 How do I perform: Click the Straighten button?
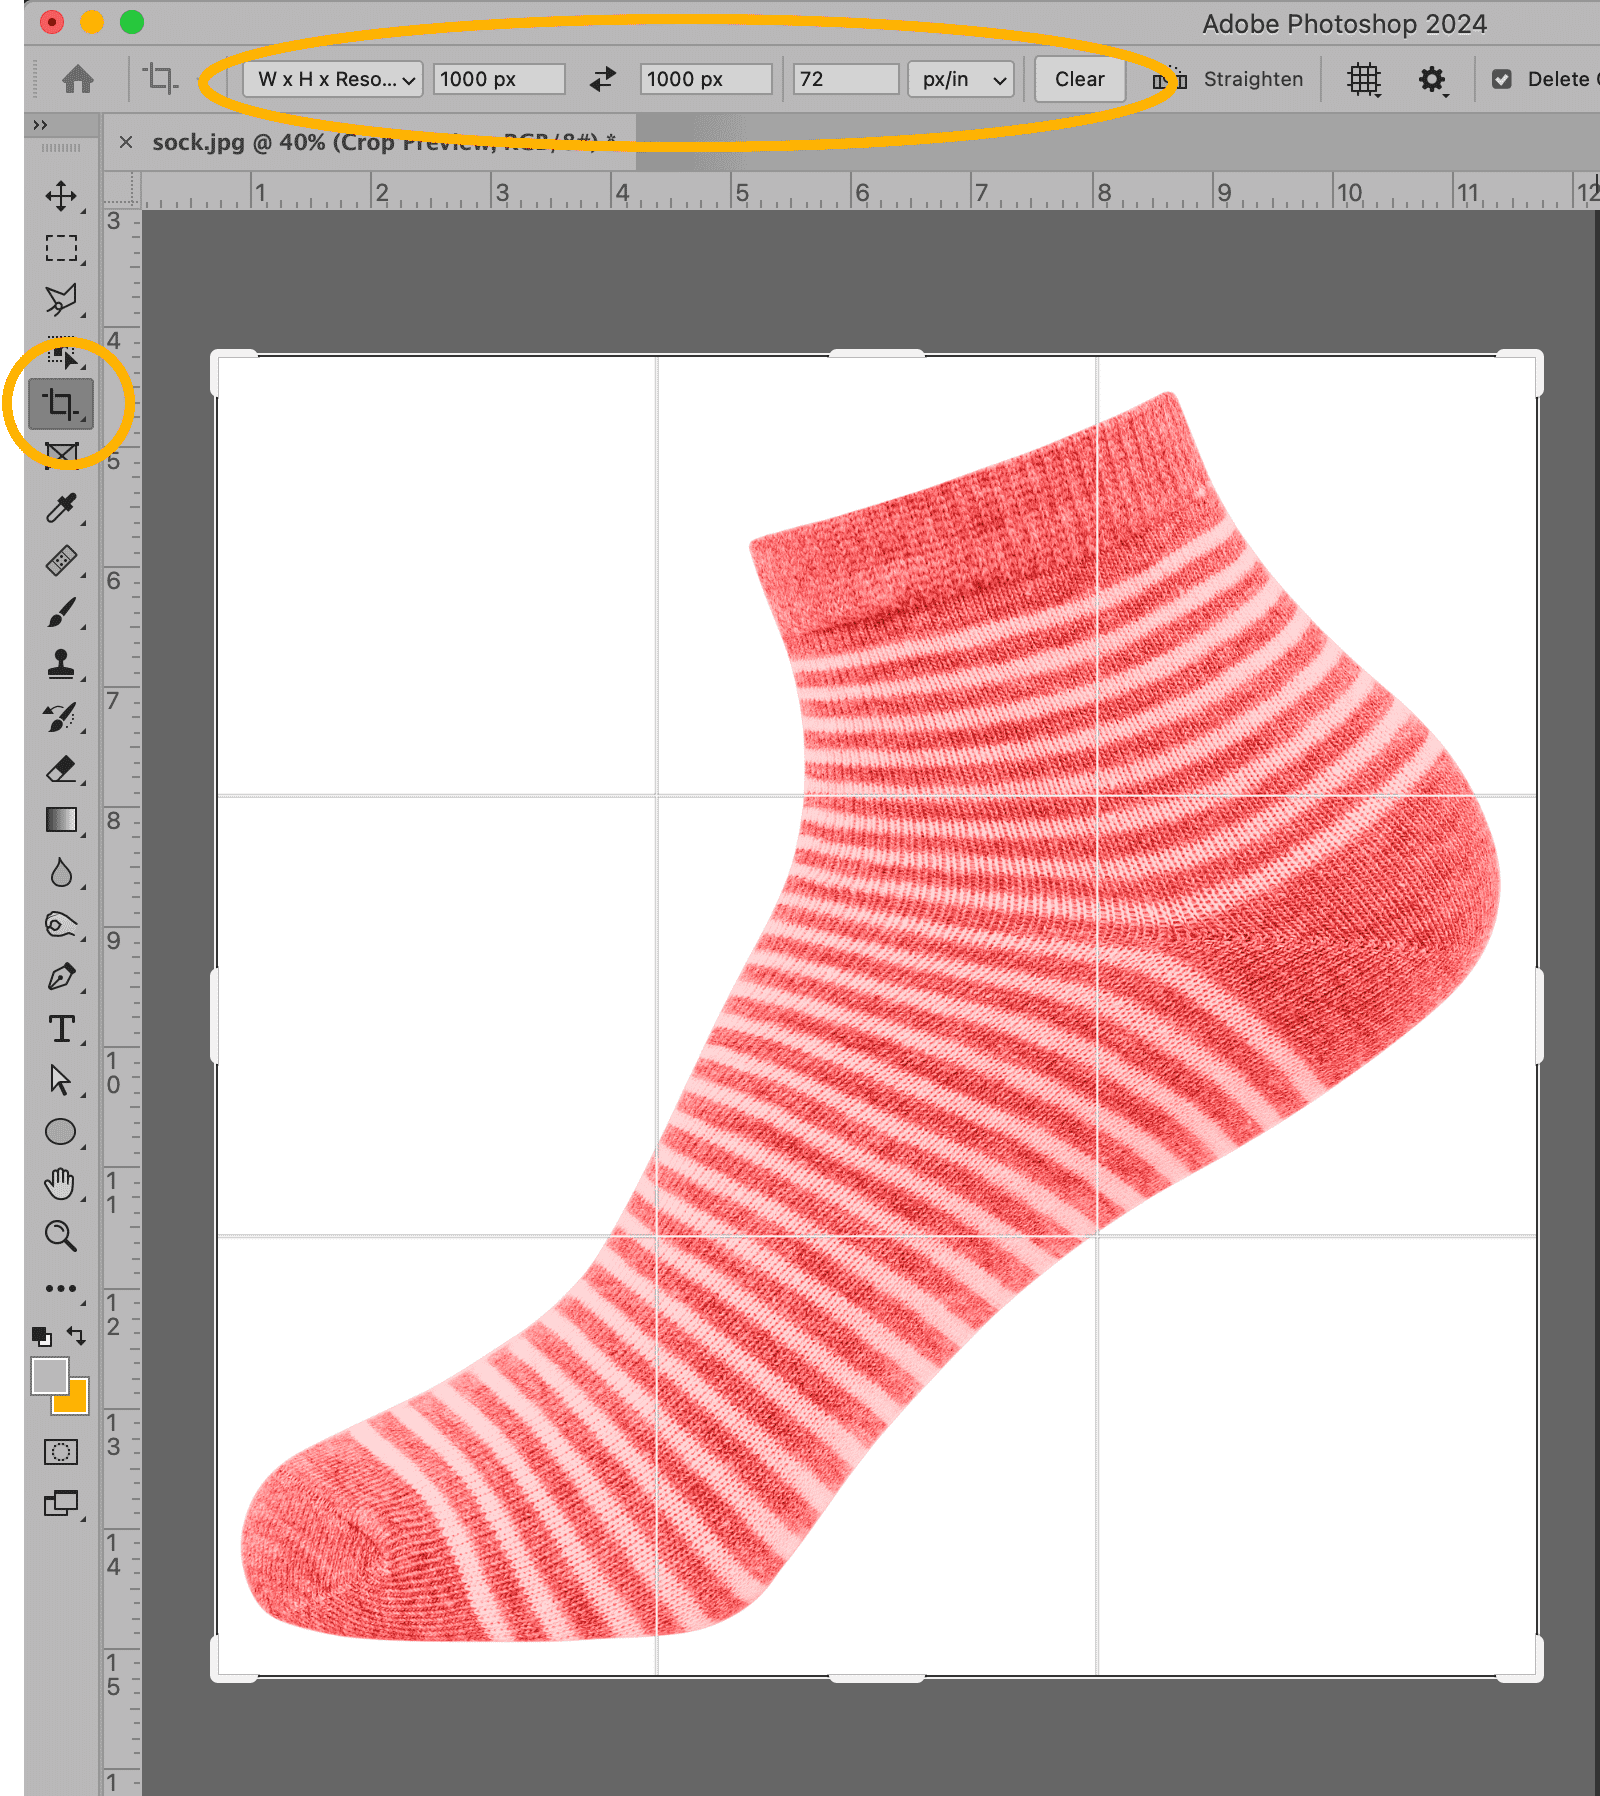[x=1230, y=79]
